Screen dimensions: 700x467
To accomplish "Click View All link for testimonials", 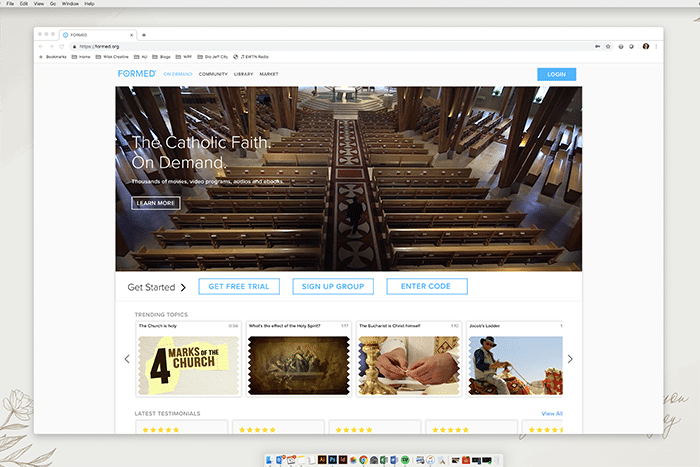I will (x=552, y=413).
